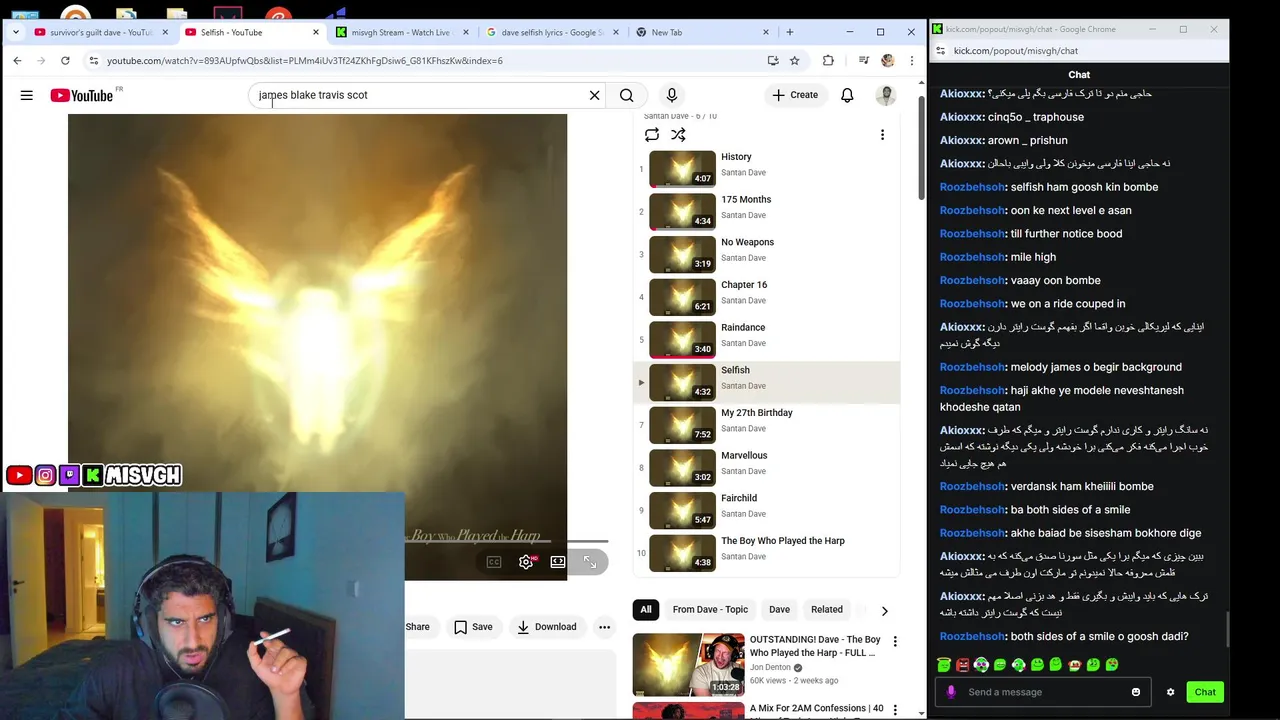Viewport: 1280px width, 720px height.
Task: Show more filter chips with right arrow
Action: [x=884, y=610]
